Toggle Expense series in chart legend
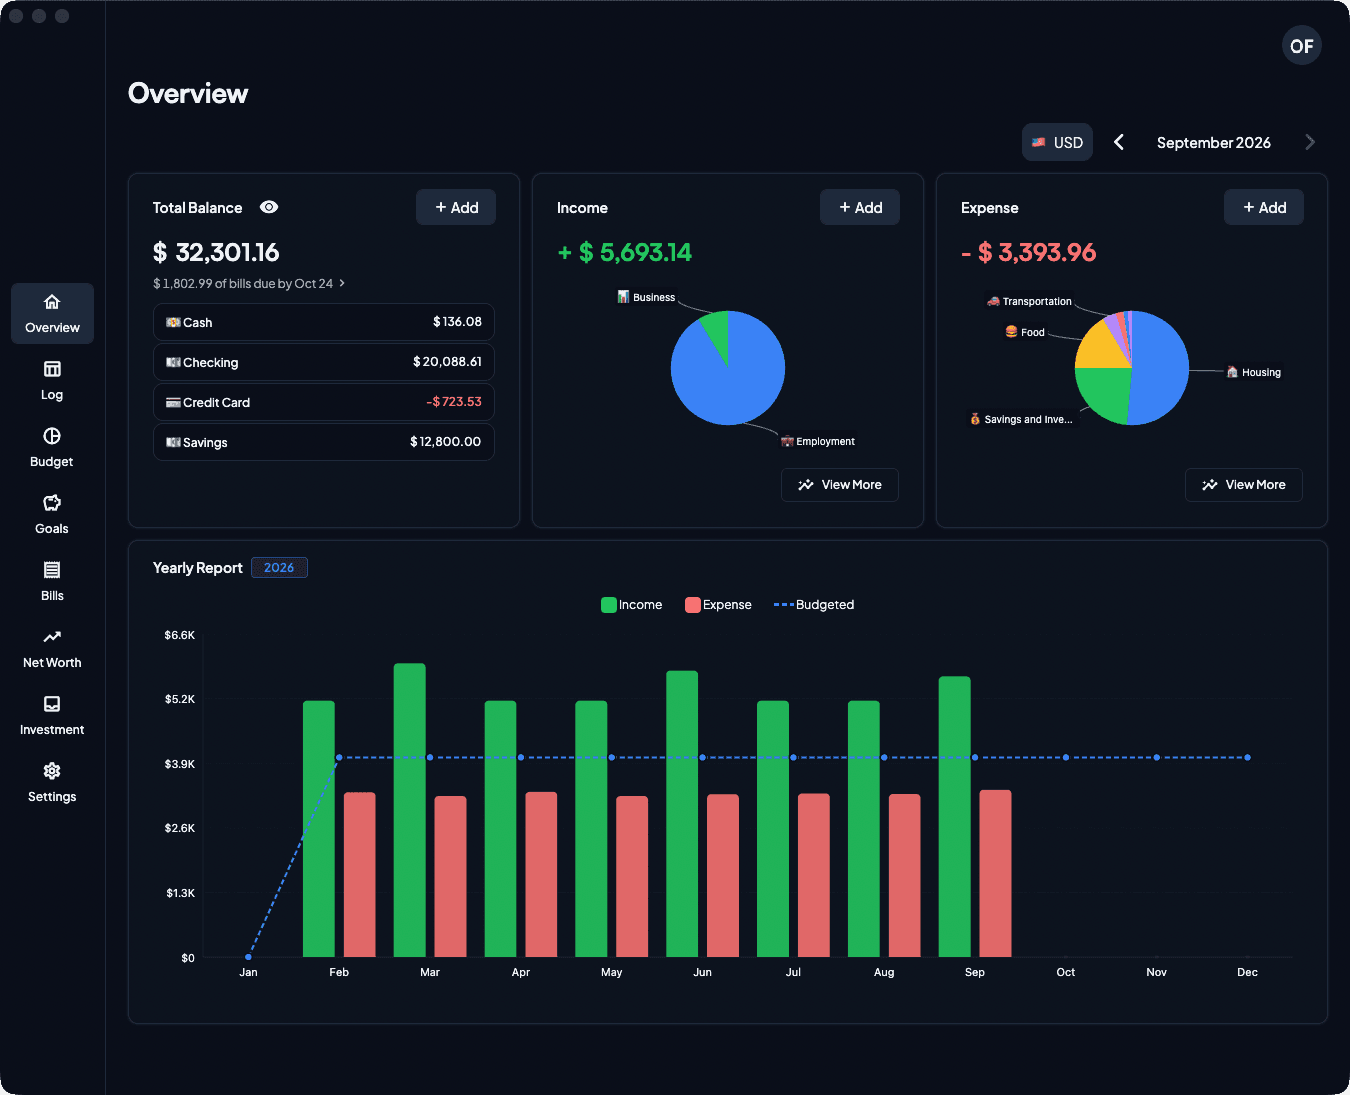The width and height of the screenshot is (1350, 1095). [718, 605]
